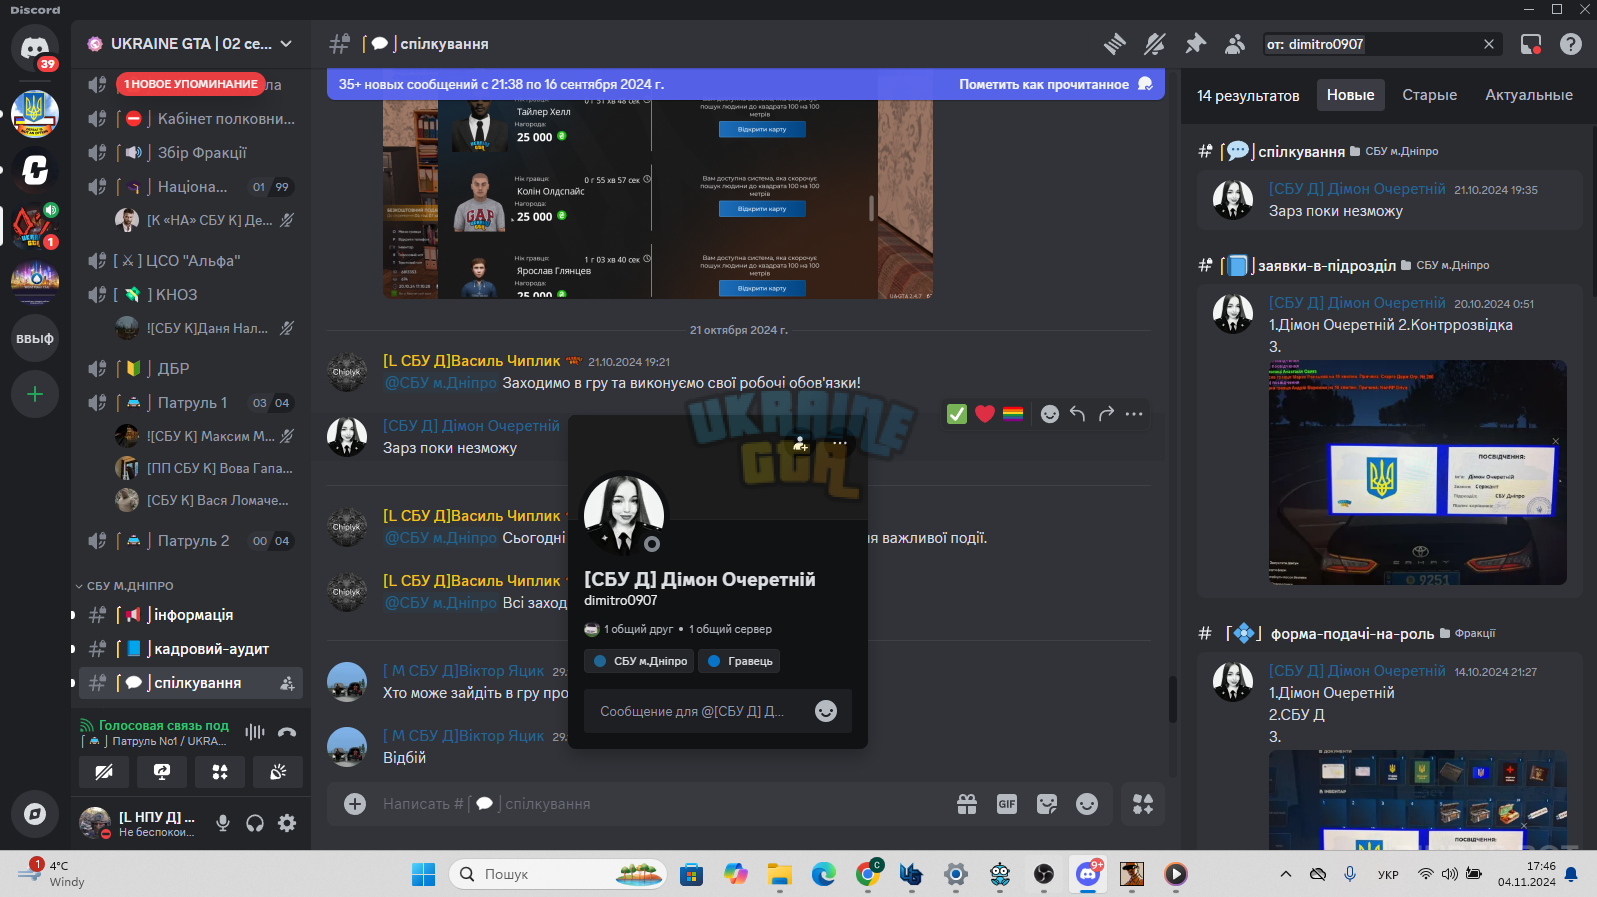
Task: Turn on the camera in the voice panel
Action: (104, 771)
